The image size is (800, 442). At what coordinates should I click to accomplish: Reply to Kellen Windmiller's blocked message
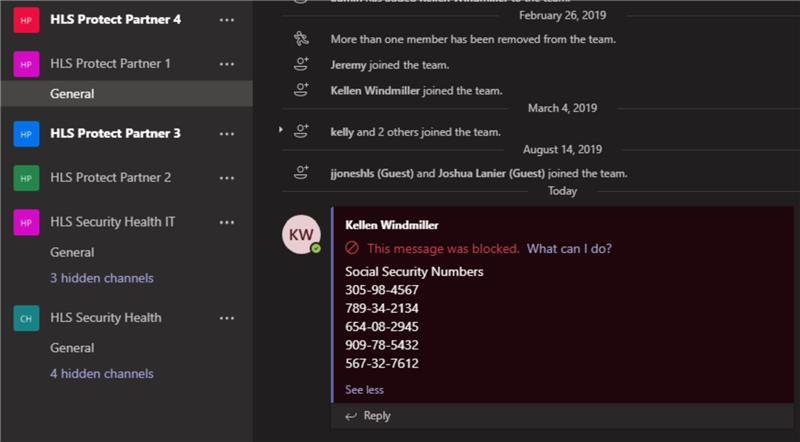click(368, 416)
